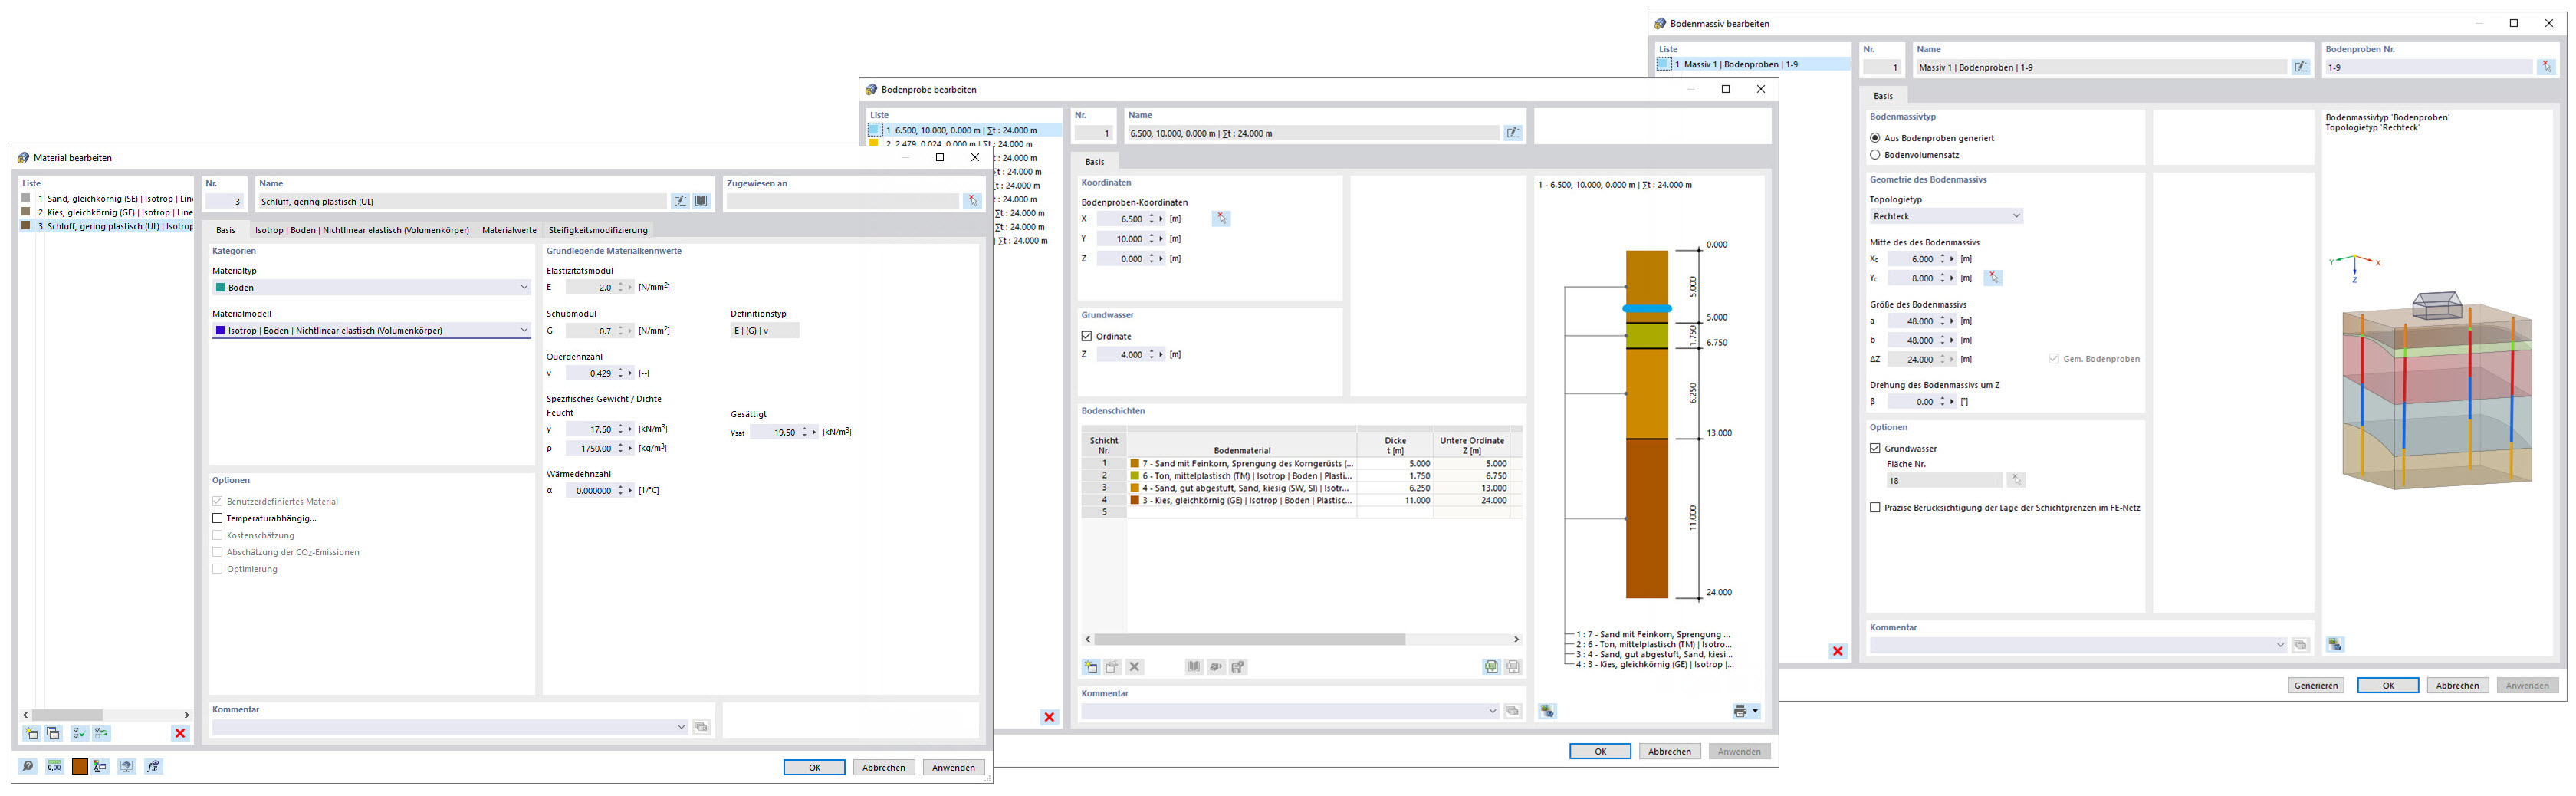Click the view-settings icon below the Bodenmassiv 3D preview
Viewport: 2576px width, 796px height.
coord(2335,645)
